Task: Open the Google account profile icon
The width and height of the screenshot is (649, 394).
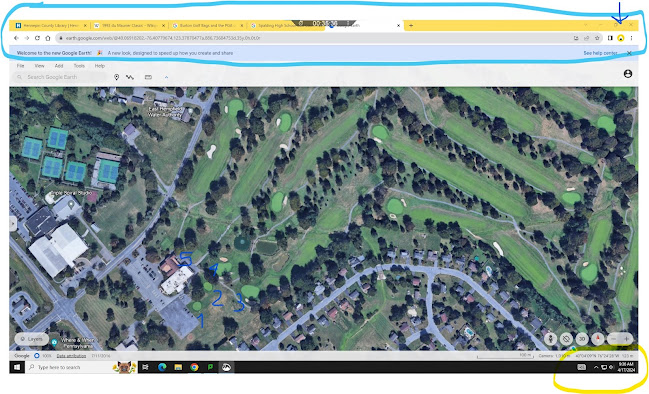Action: point(627,74)
